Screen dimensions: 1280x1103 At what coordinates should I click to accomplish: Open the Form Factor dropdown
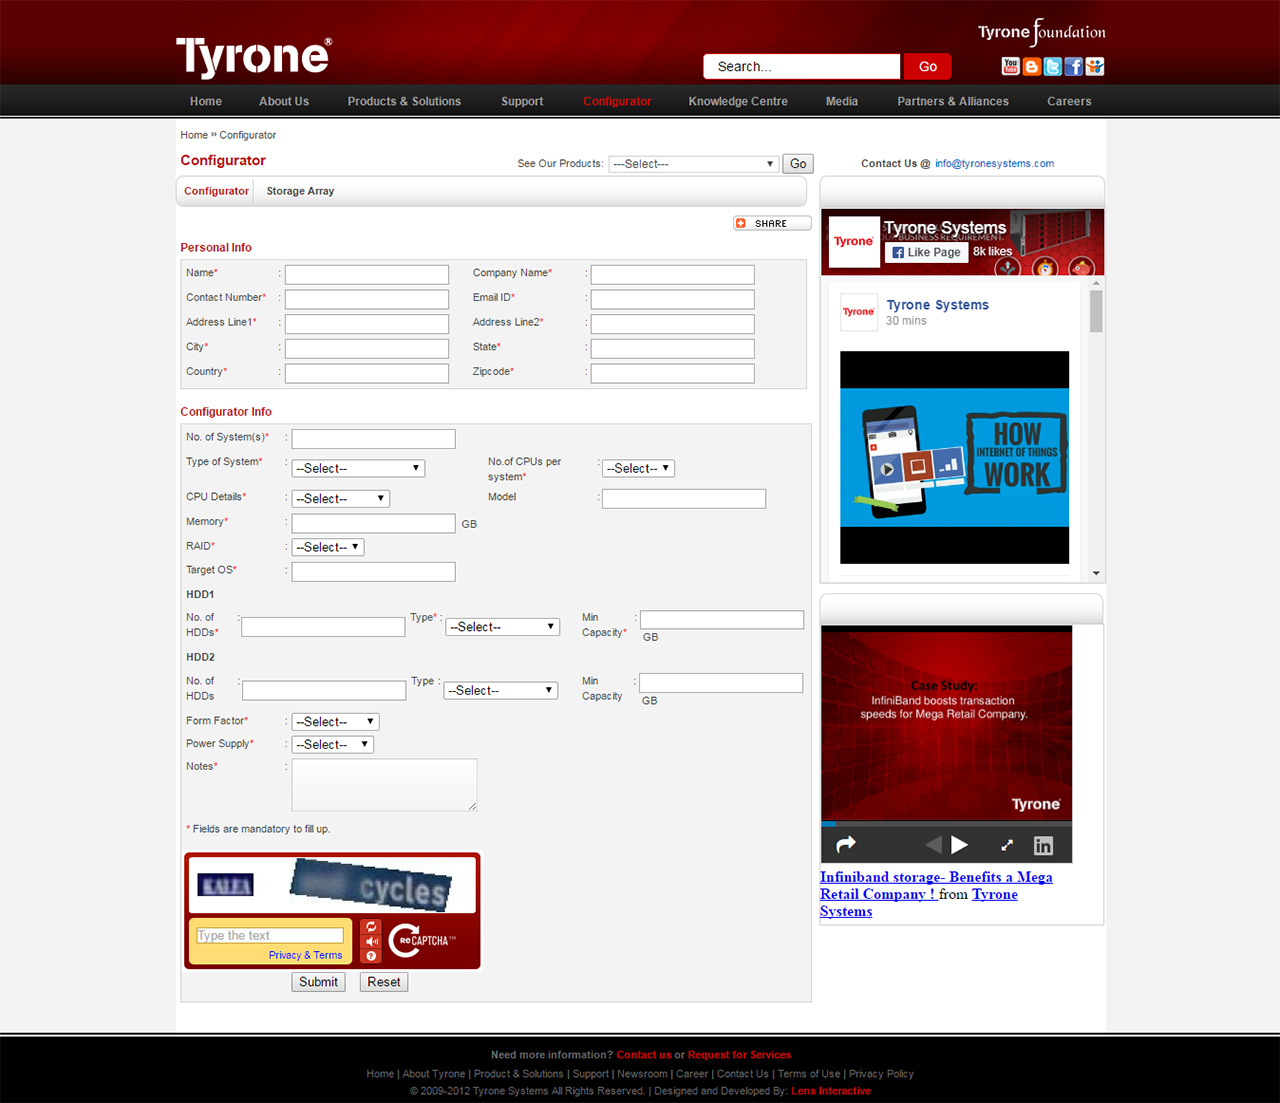pos(335,721)
